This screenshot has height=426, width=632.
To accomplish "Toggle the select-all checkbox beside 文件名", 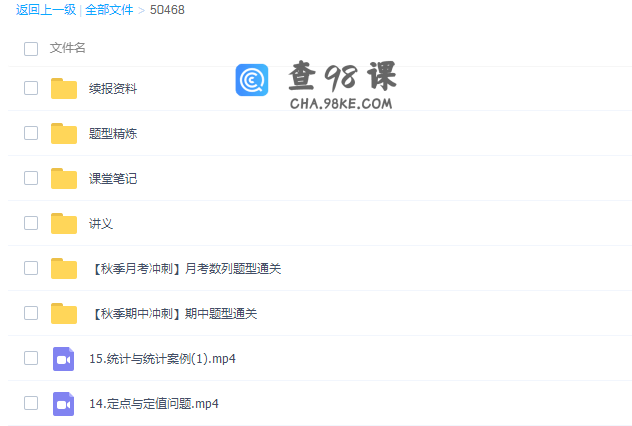I will coord(31,48).
